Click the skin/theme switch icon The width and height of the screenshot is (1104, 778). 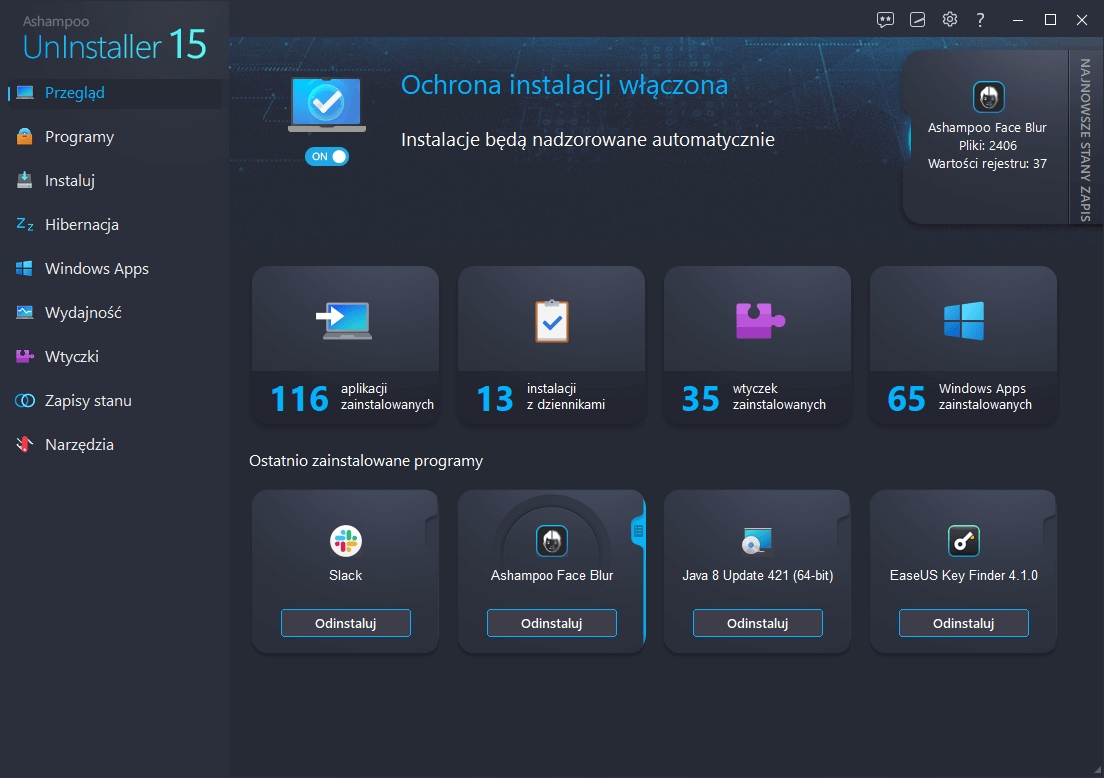coord(917,20)
